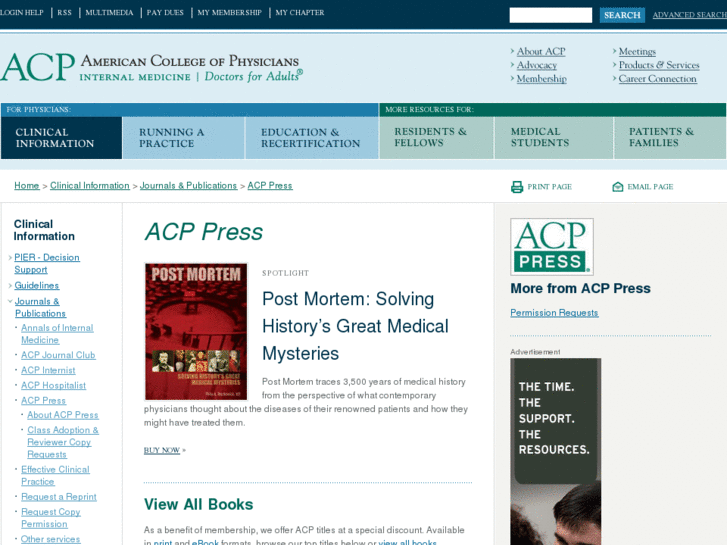The width and height of the screenshot is (727, 545).
Task: Click Clinical Information in the breadcrumb
Action: [x=89, y=186]
